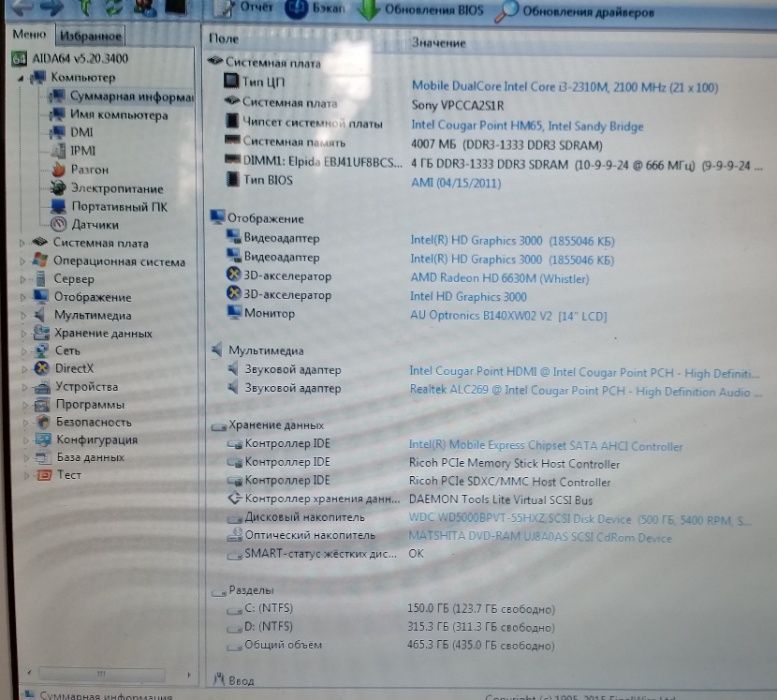Collapse the Компьютер tree node
Screen dimensions: 777x700
[x=21, y=78]
